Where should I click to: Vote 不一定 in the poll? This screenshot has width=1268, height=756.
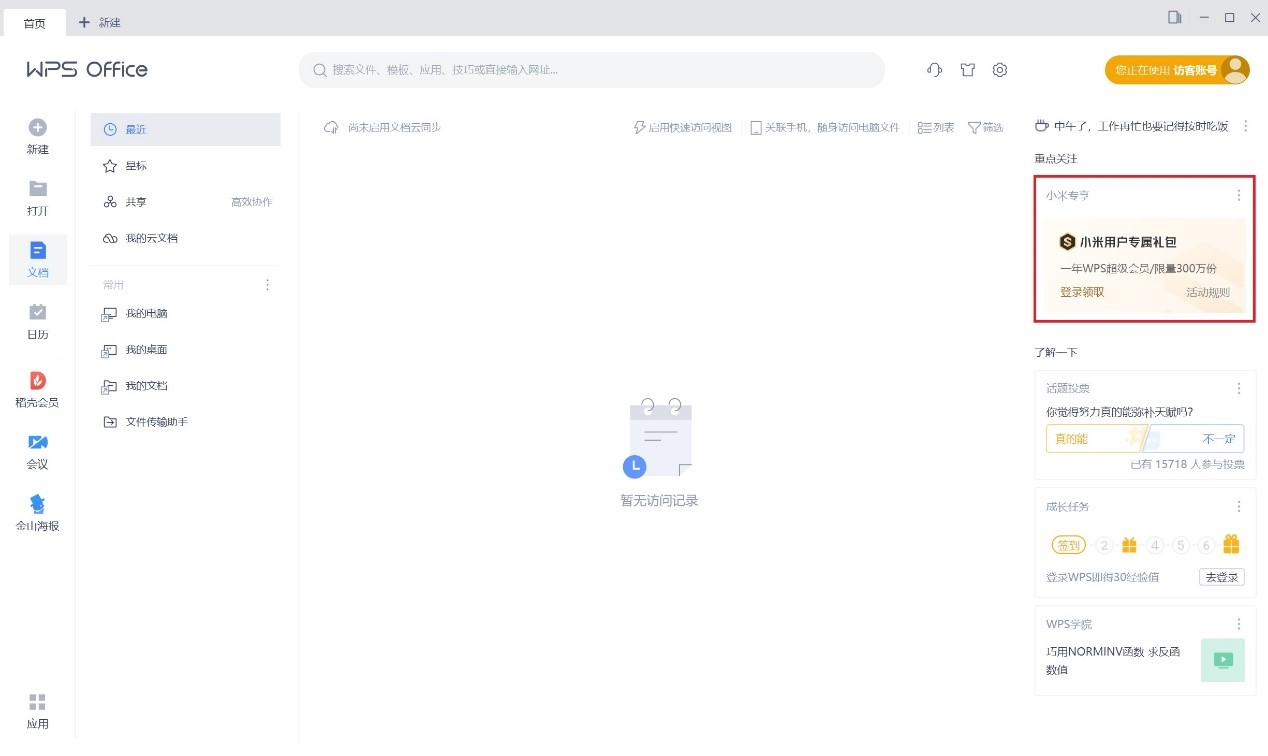1198,438
